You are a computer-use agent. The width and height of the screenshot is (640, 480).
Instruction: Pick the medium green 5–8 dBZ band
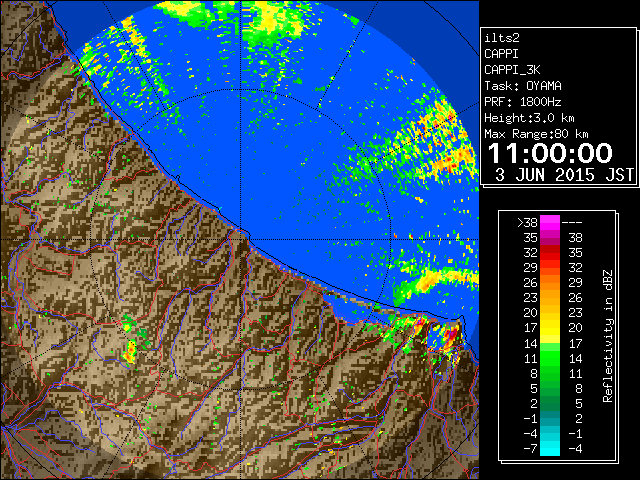click(x=550, y=388)
